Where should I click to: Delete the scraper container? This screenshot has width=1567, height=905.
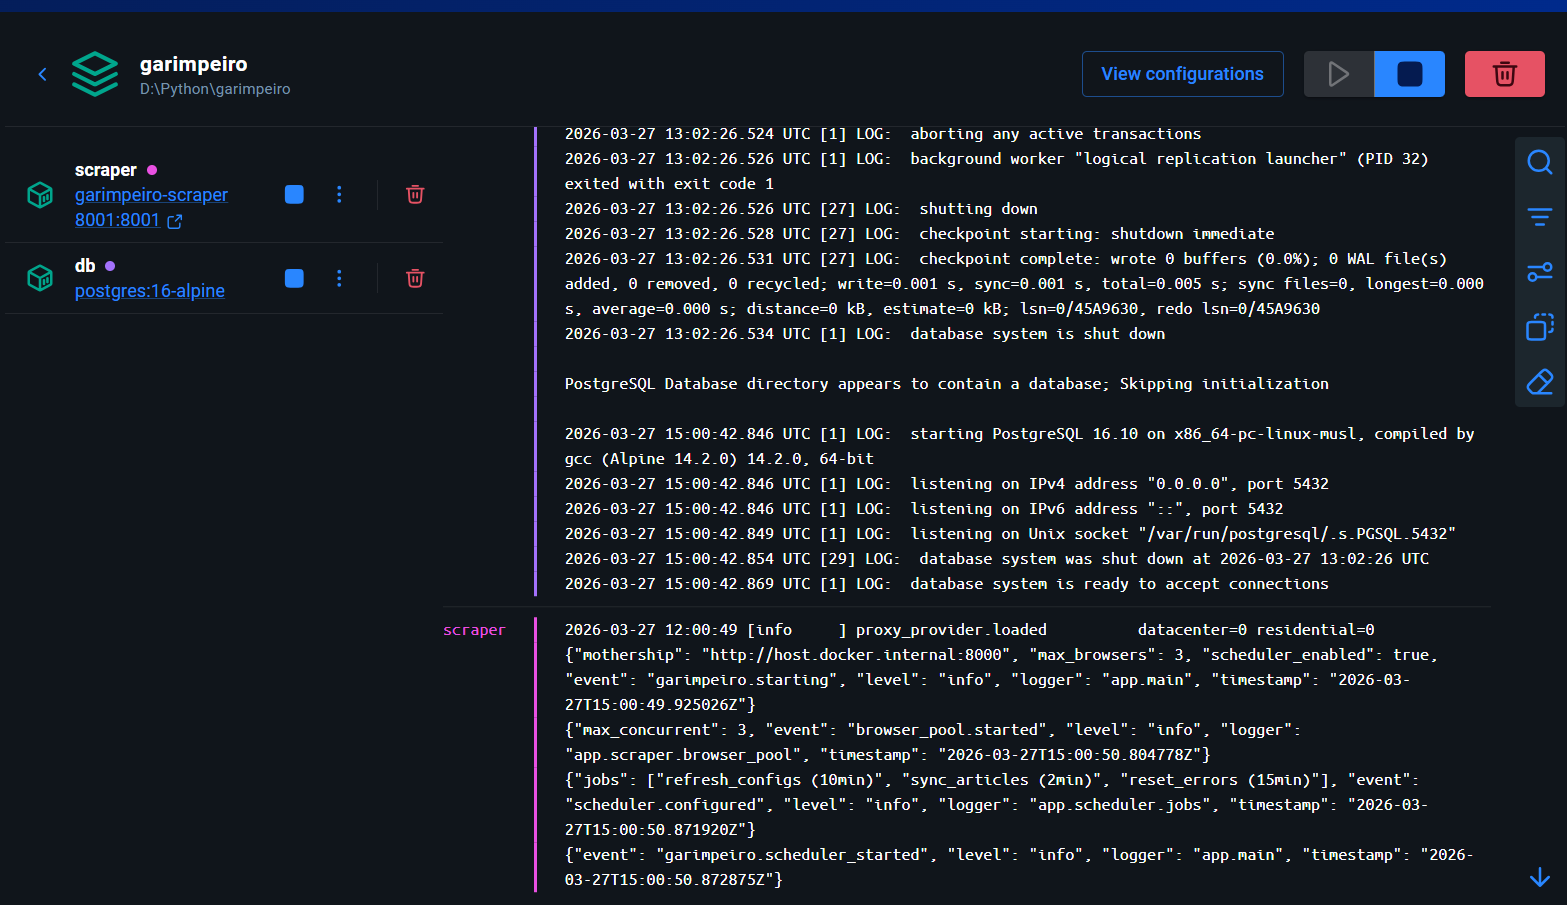pos(415,194)
